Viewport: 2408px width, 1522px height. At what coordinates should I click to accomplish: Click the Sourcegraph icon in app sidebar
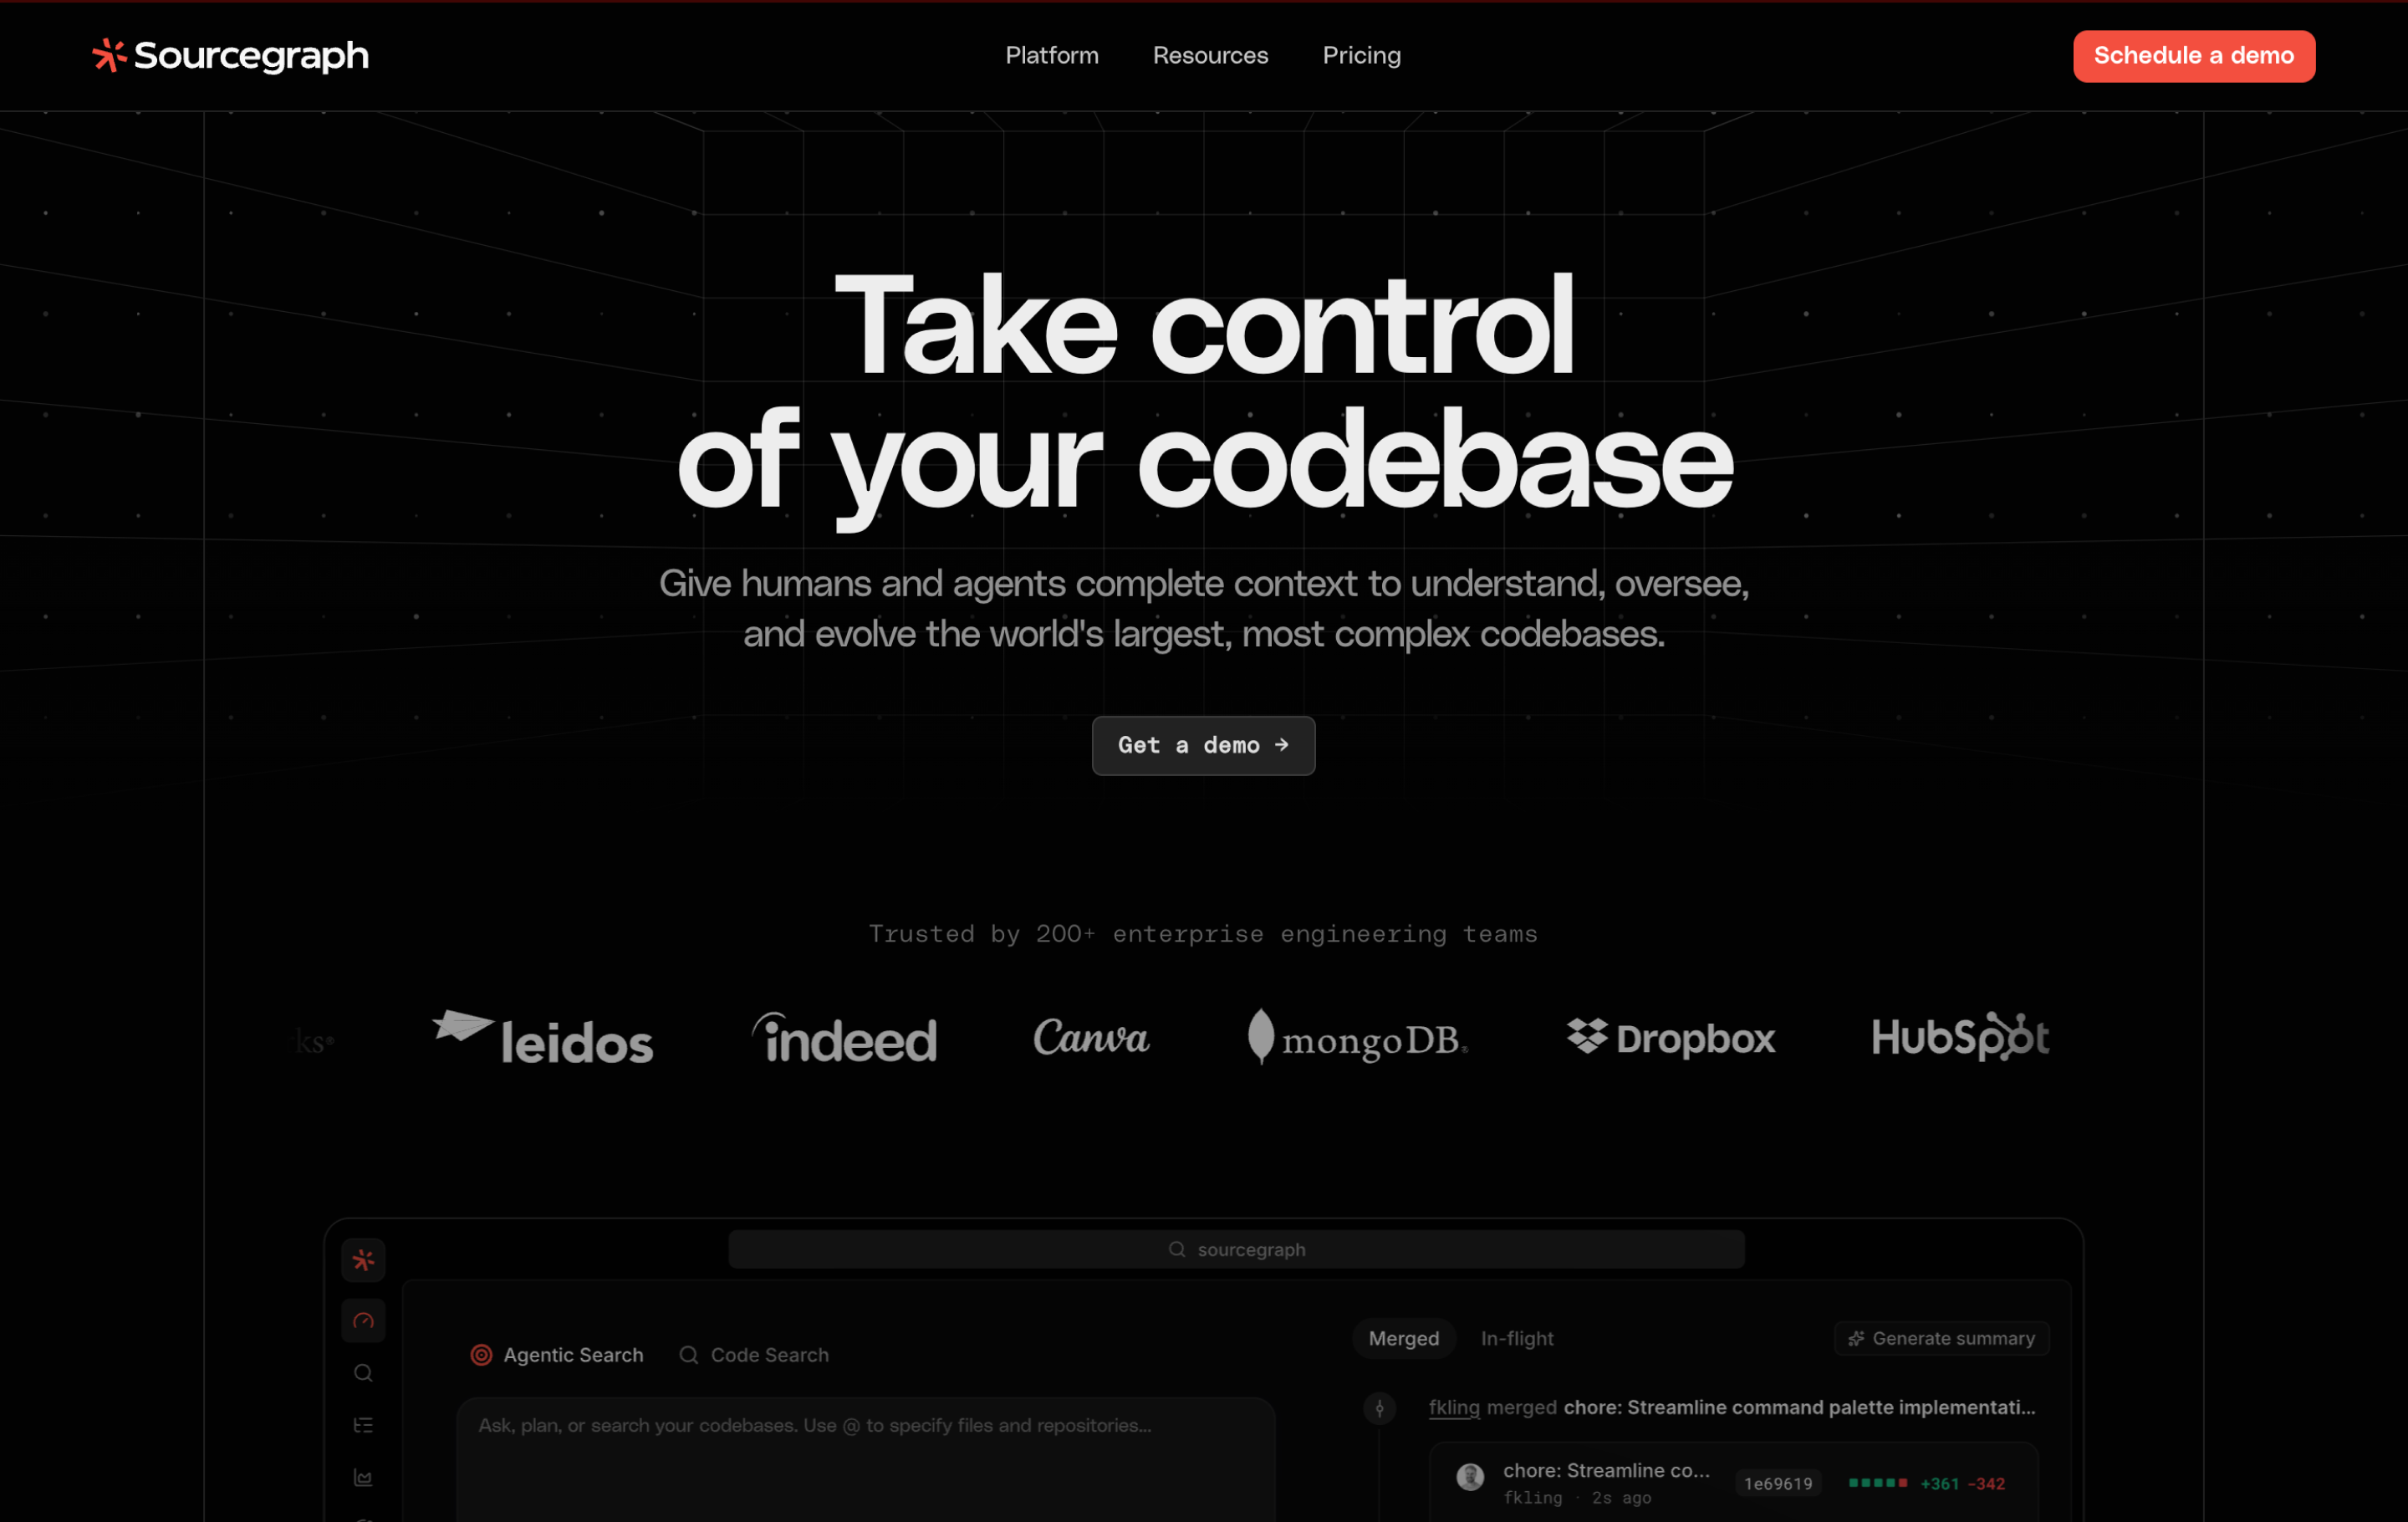(363, 1260)
